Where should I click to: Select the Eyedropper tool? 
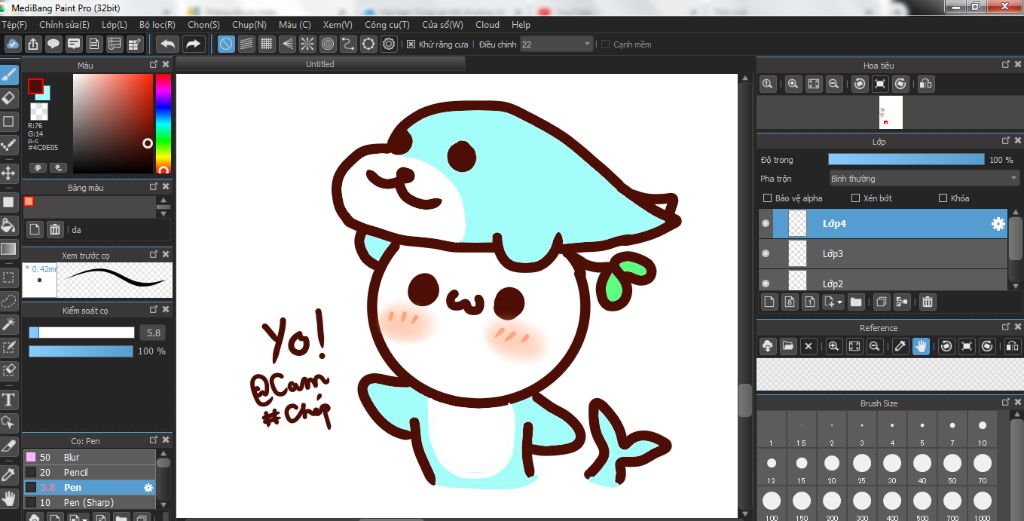8,475
